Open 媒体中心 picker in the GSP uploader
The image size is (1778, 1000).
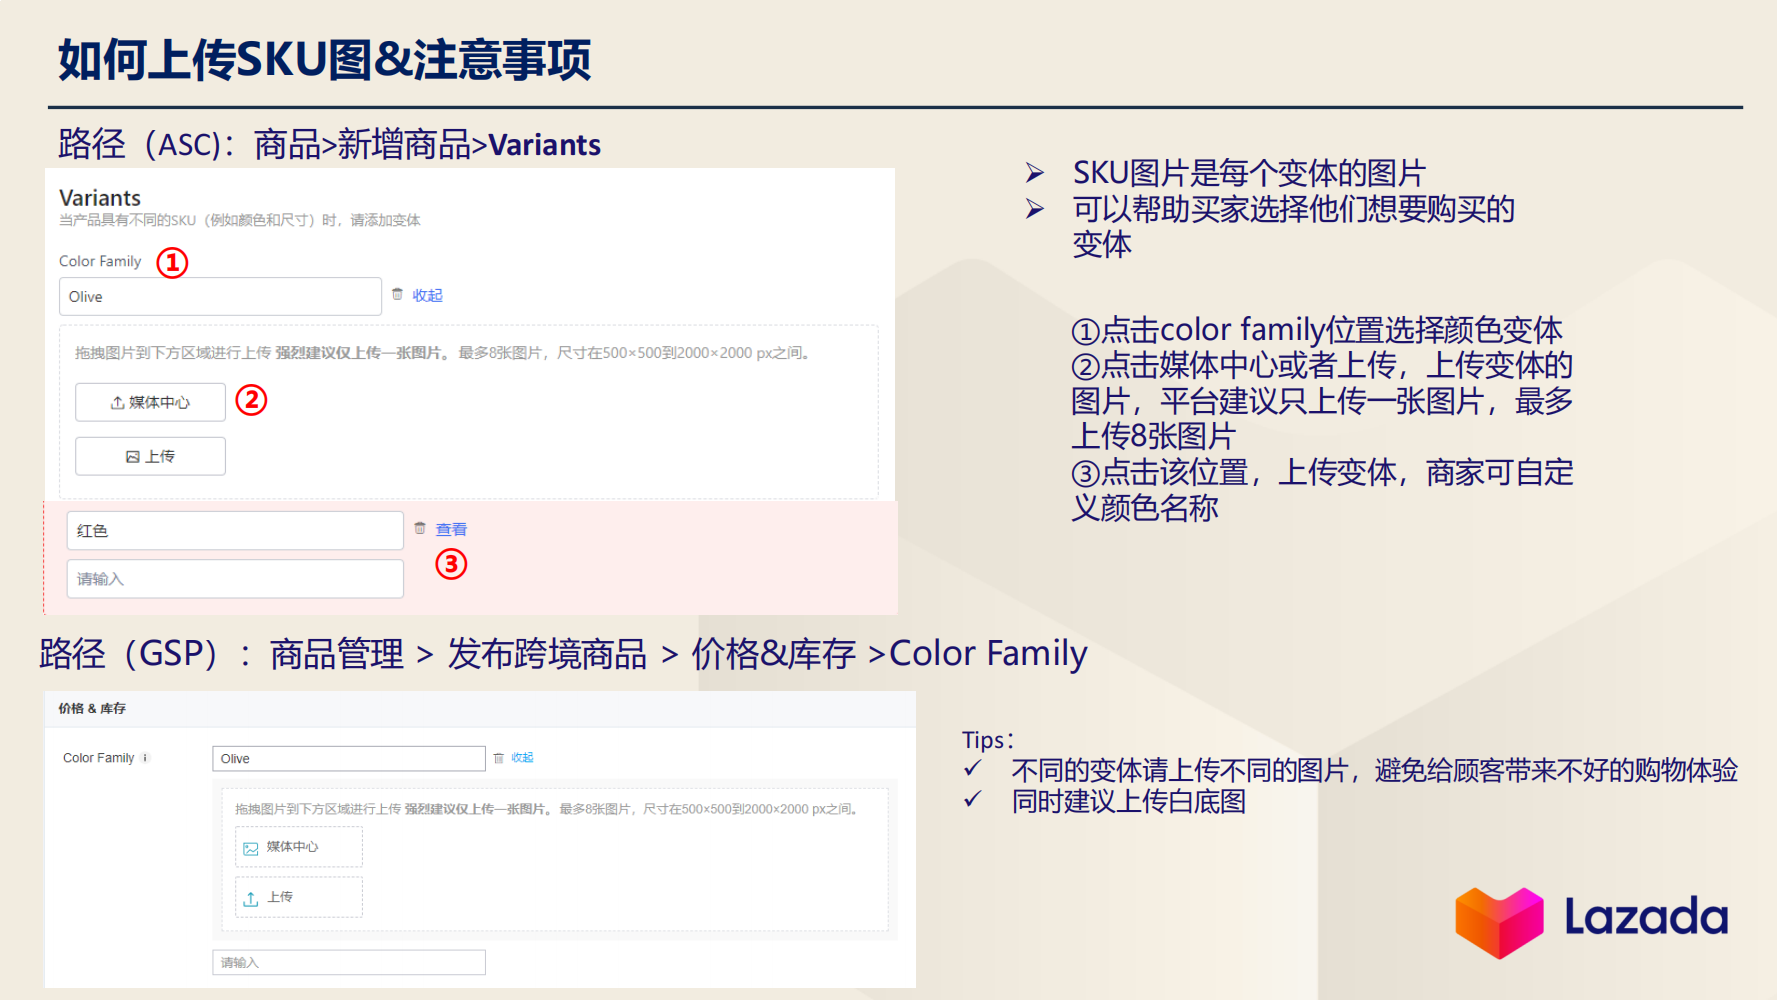[x=297, y=846]
